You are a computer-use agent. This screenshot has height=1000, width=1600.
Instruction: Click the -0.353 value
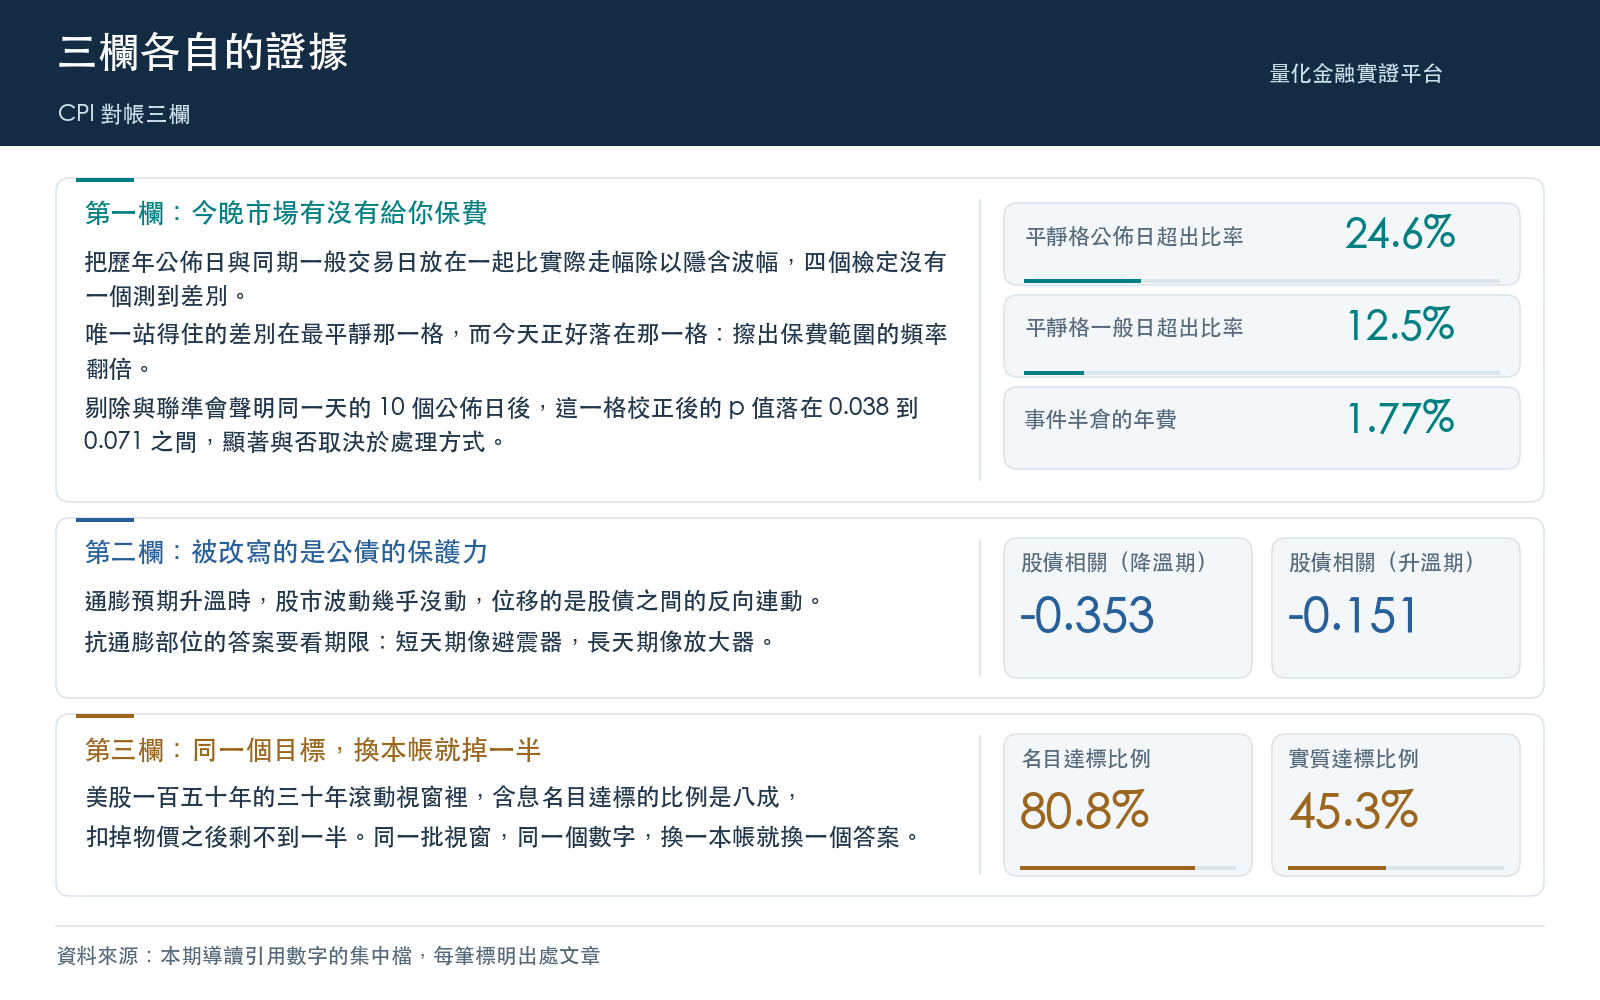tap(1087, 615)
